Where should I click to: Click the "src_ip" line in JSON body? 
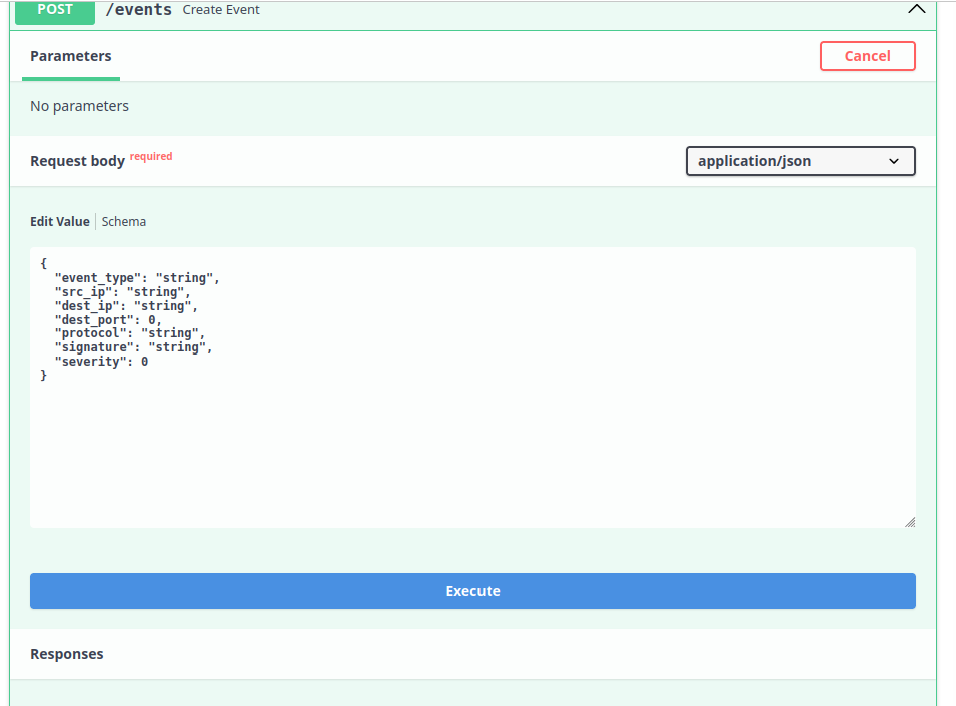pyautogui.click(x=123, y=292)
